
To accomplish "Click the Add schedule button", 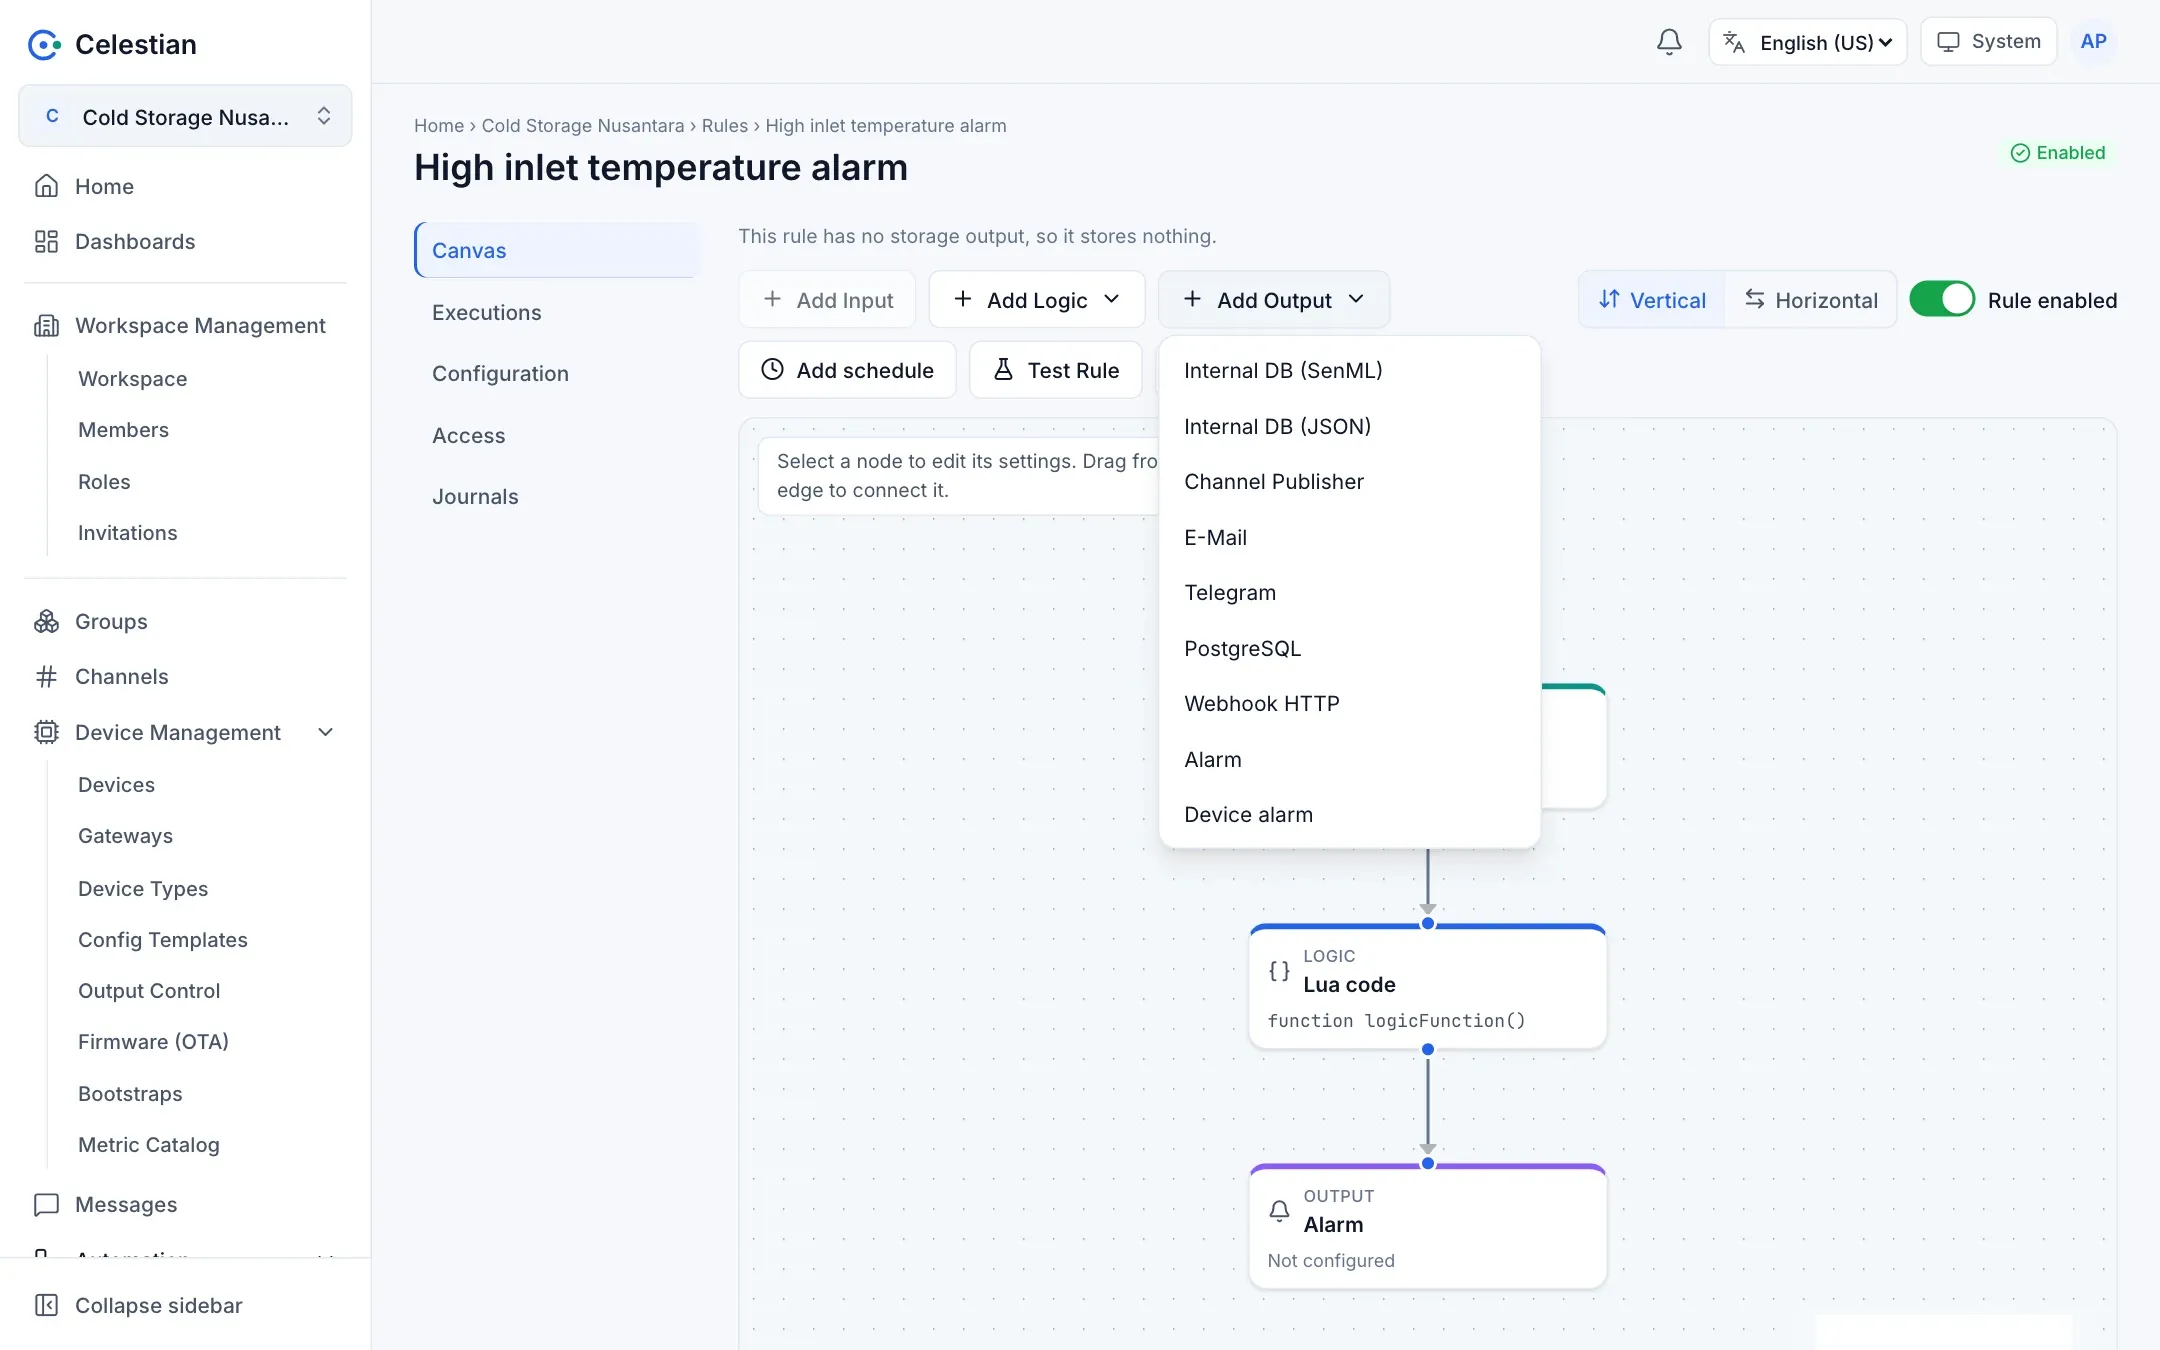I will coord(847,370).
